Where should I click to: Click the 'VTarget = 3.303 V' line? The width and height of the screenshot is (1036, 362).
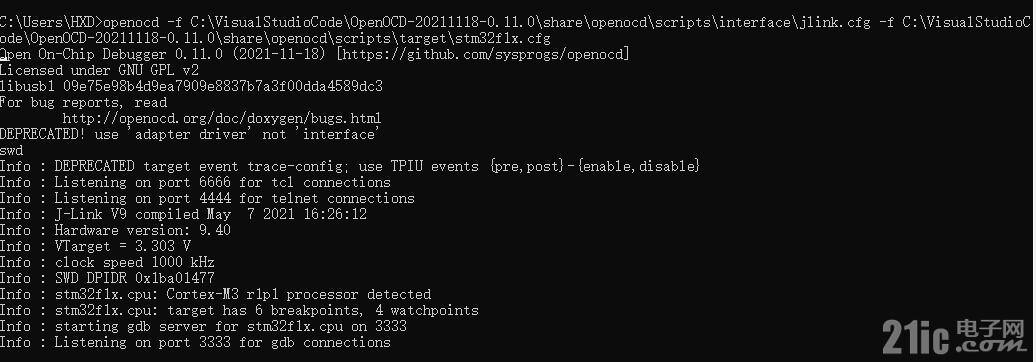(x=95, y=246)
